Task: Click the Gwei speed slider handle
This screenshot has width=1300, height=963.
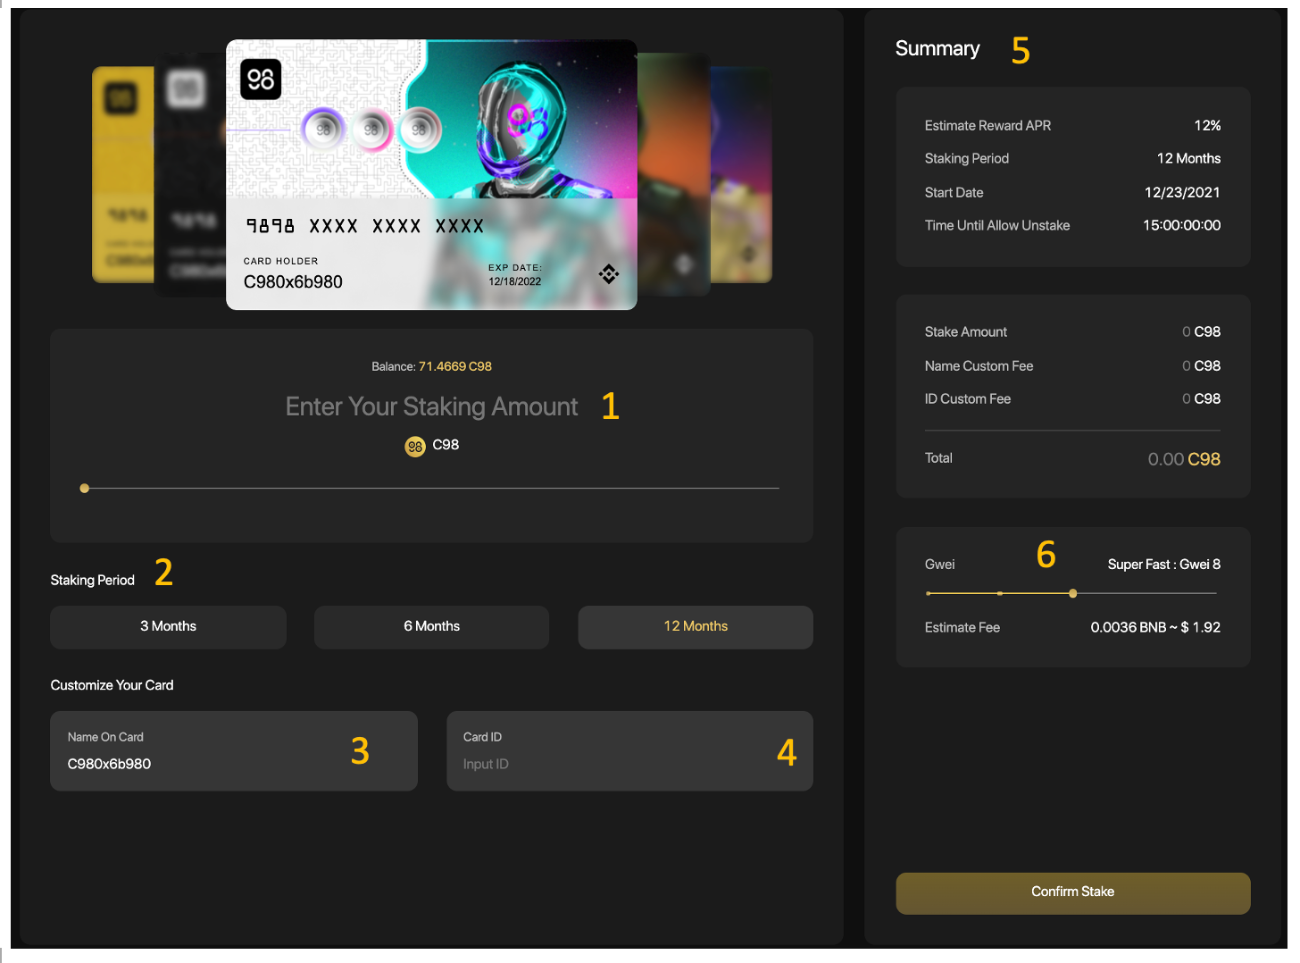Action: pyautogui.click(x=1073, y=593)
